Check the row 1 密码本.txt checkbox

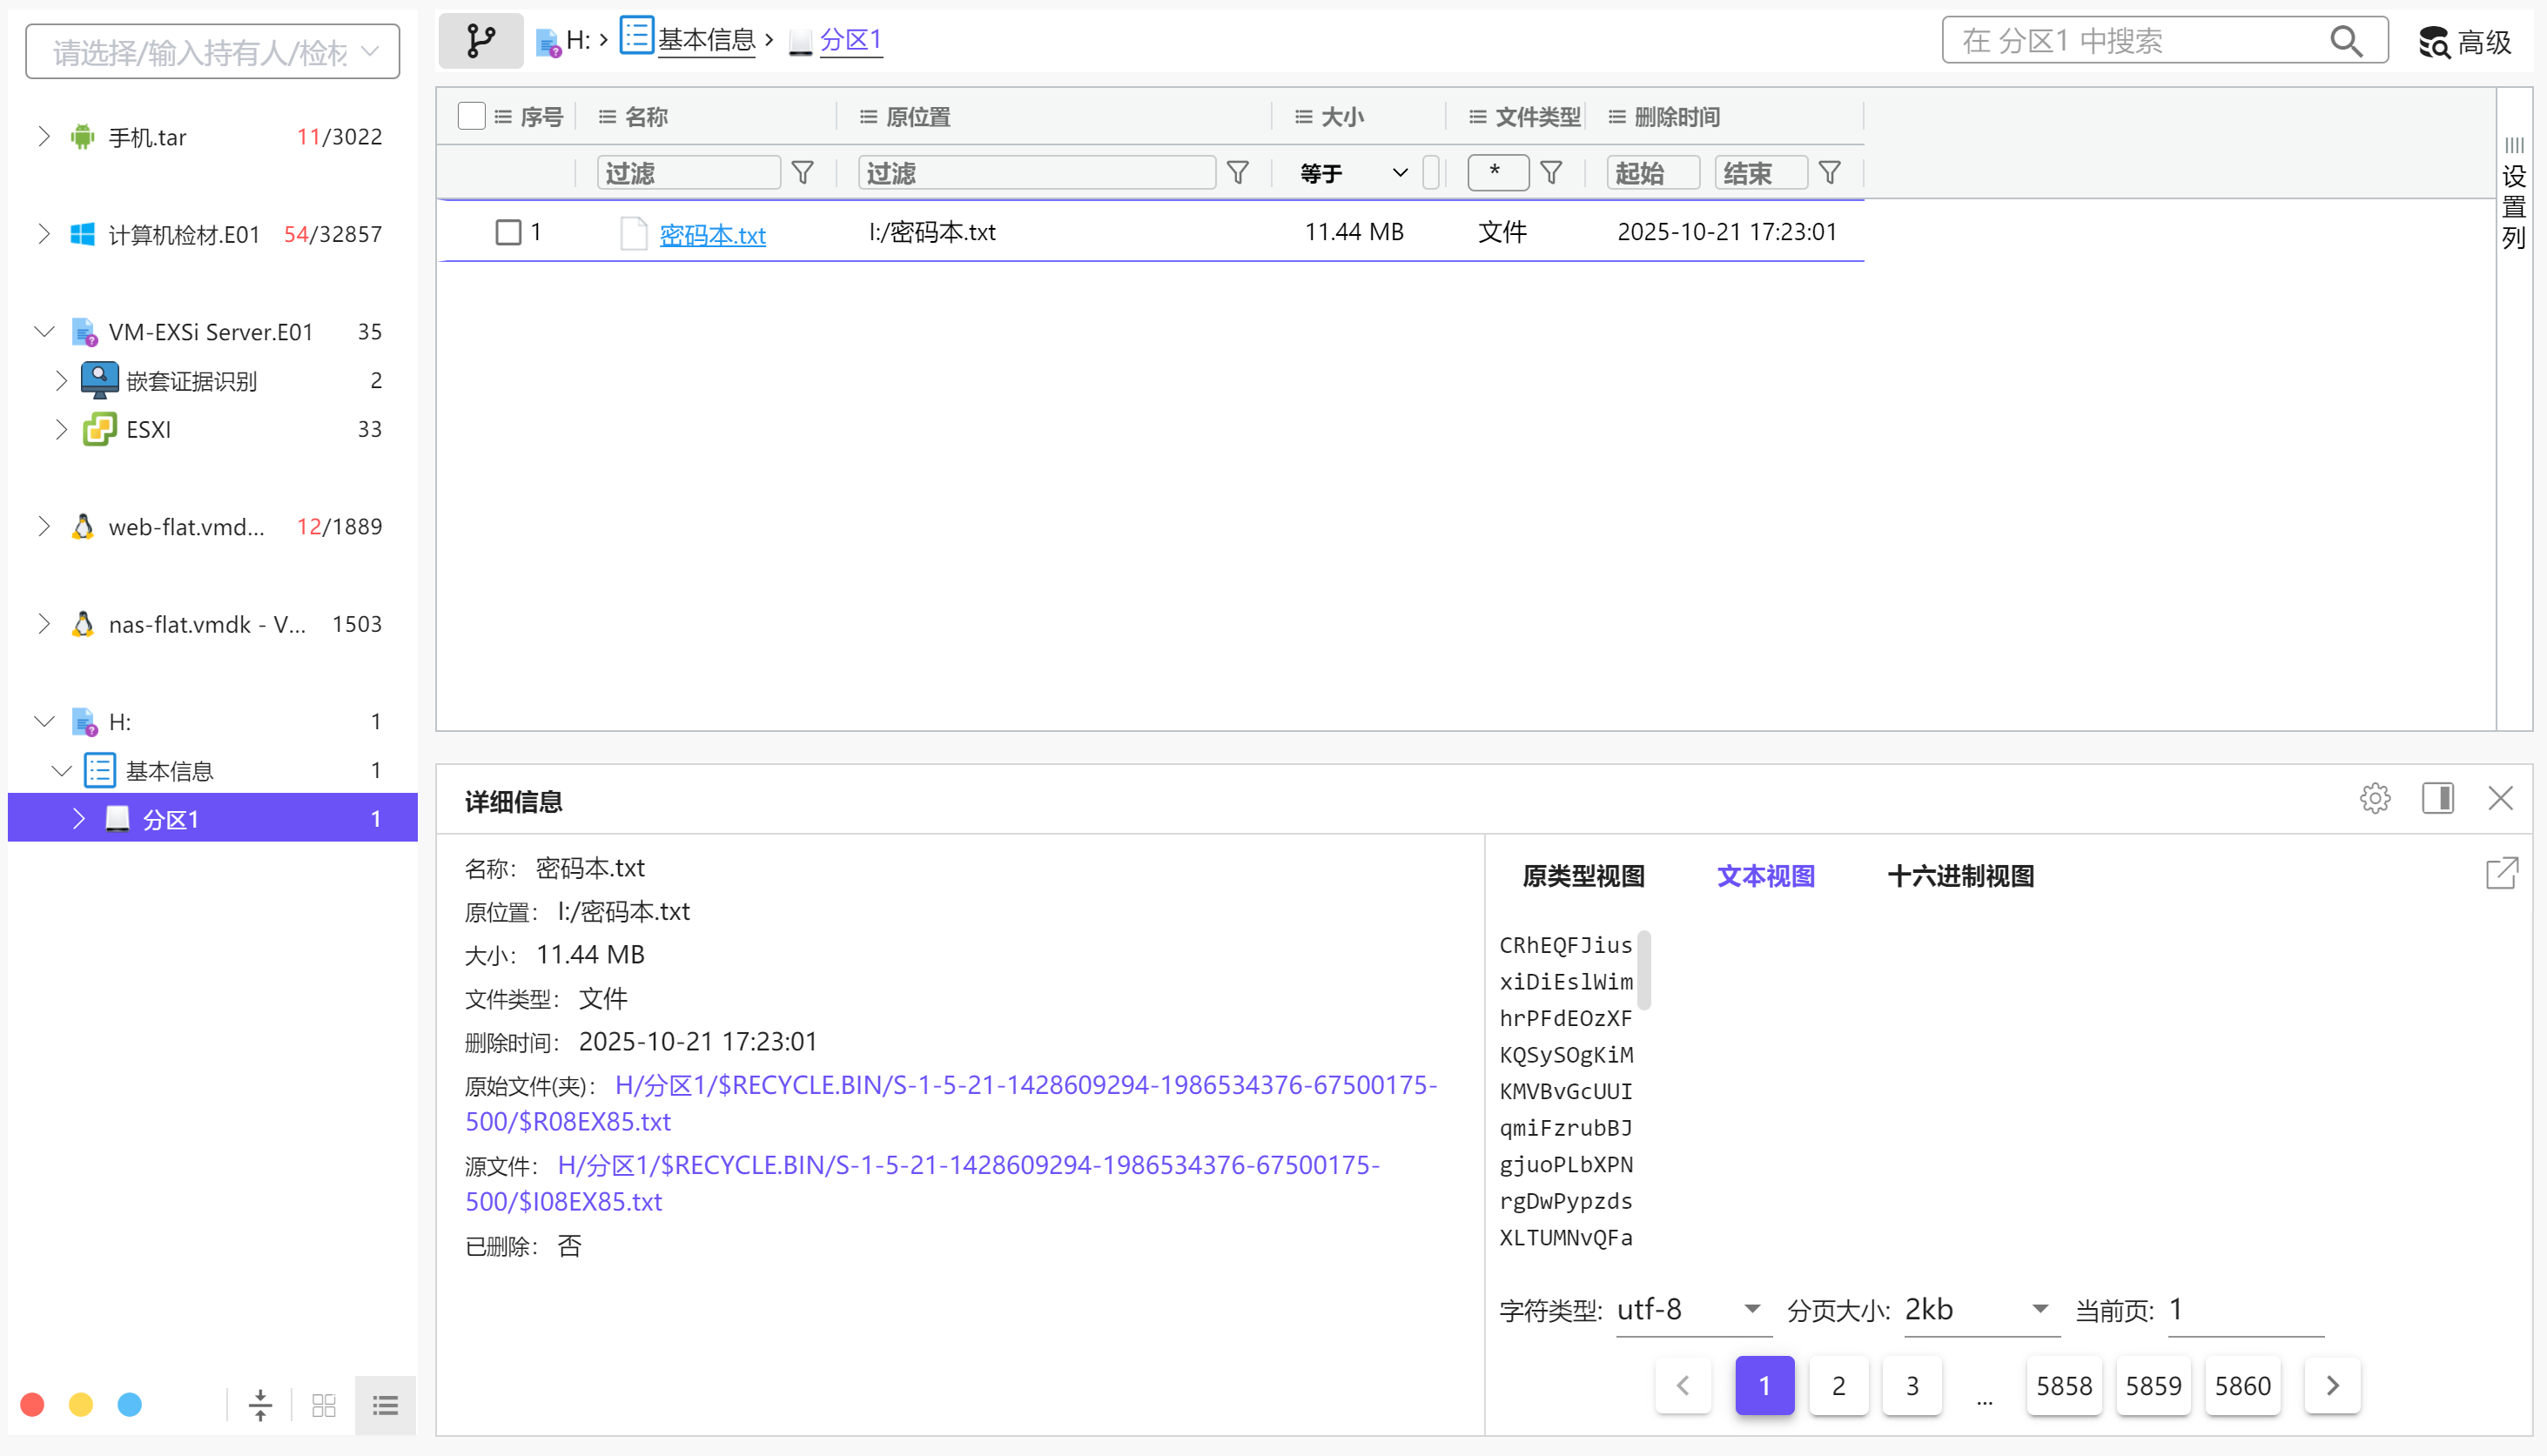(x=508, y=232)
